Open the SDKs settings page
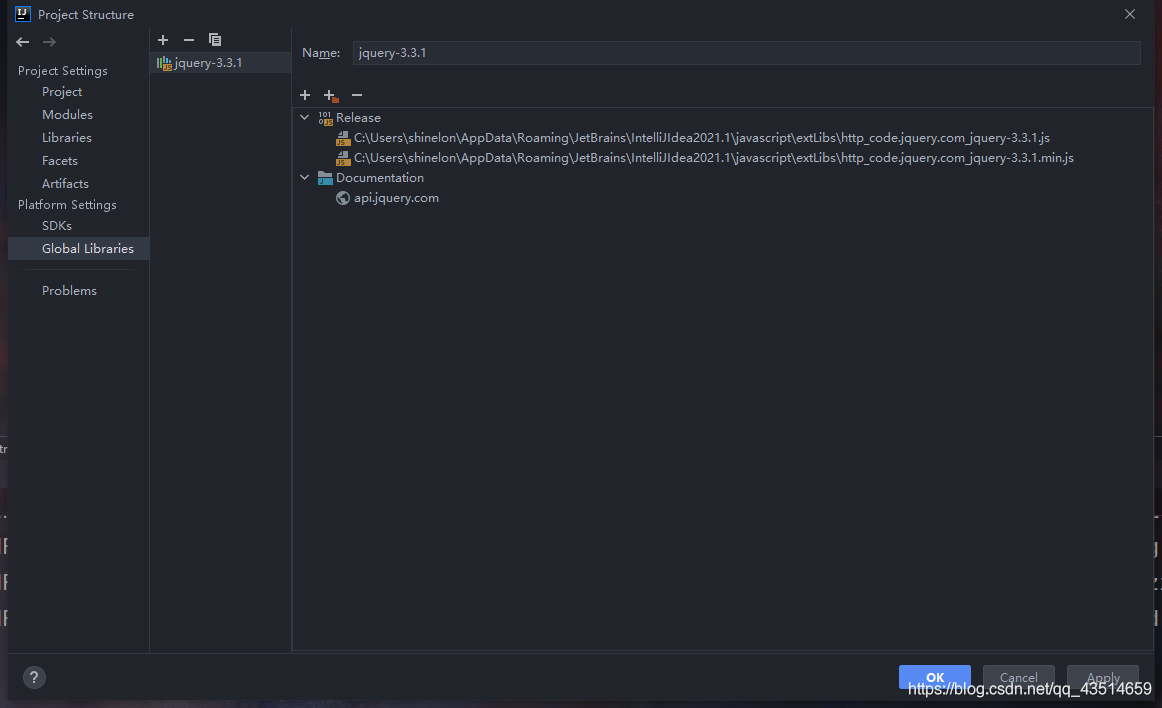 click(56, 226)
